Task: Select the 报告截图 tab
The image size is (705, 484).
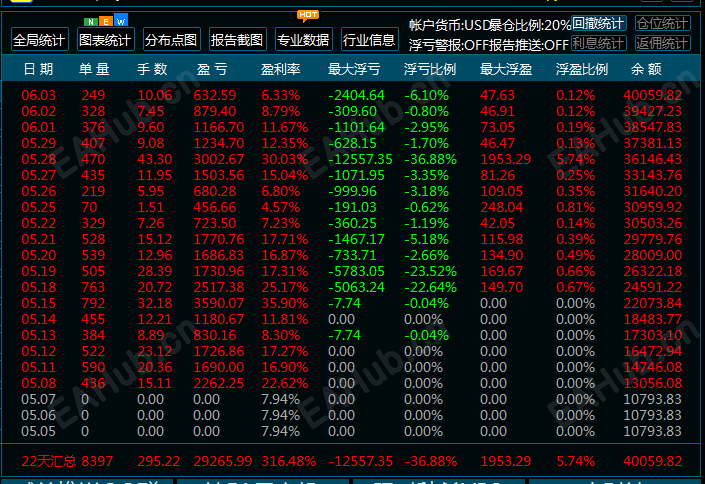Action: click(x=238, y=40)
